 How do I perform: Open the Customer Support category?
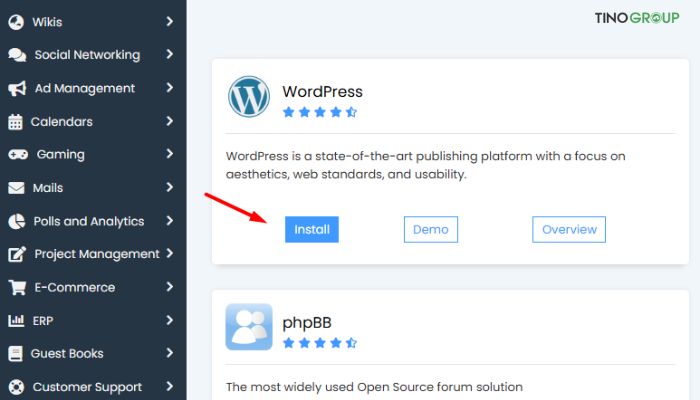87,387
